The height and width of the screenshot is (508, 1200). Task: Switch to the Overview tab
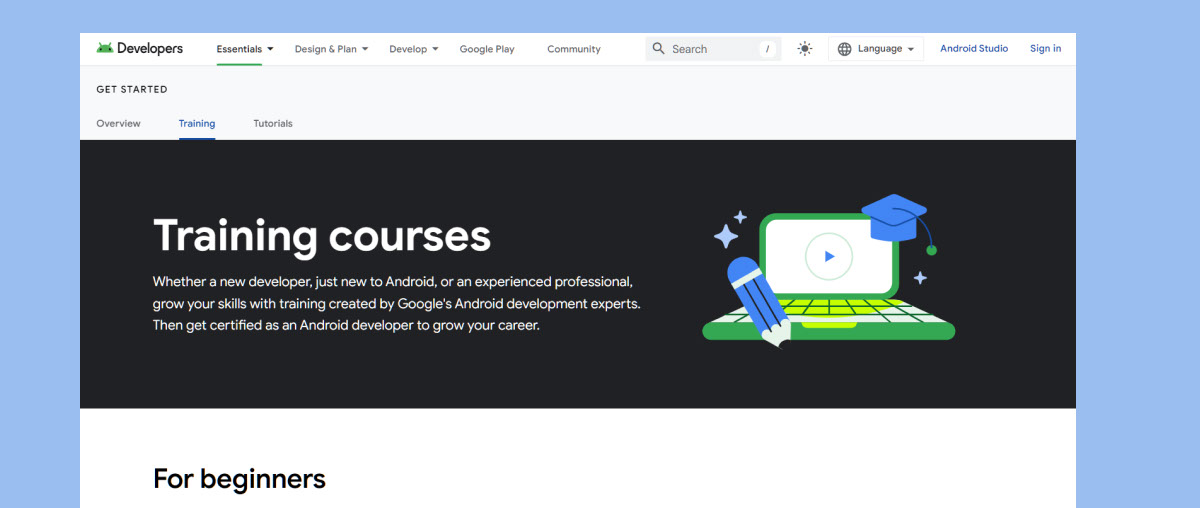click(x=118, y=124)
